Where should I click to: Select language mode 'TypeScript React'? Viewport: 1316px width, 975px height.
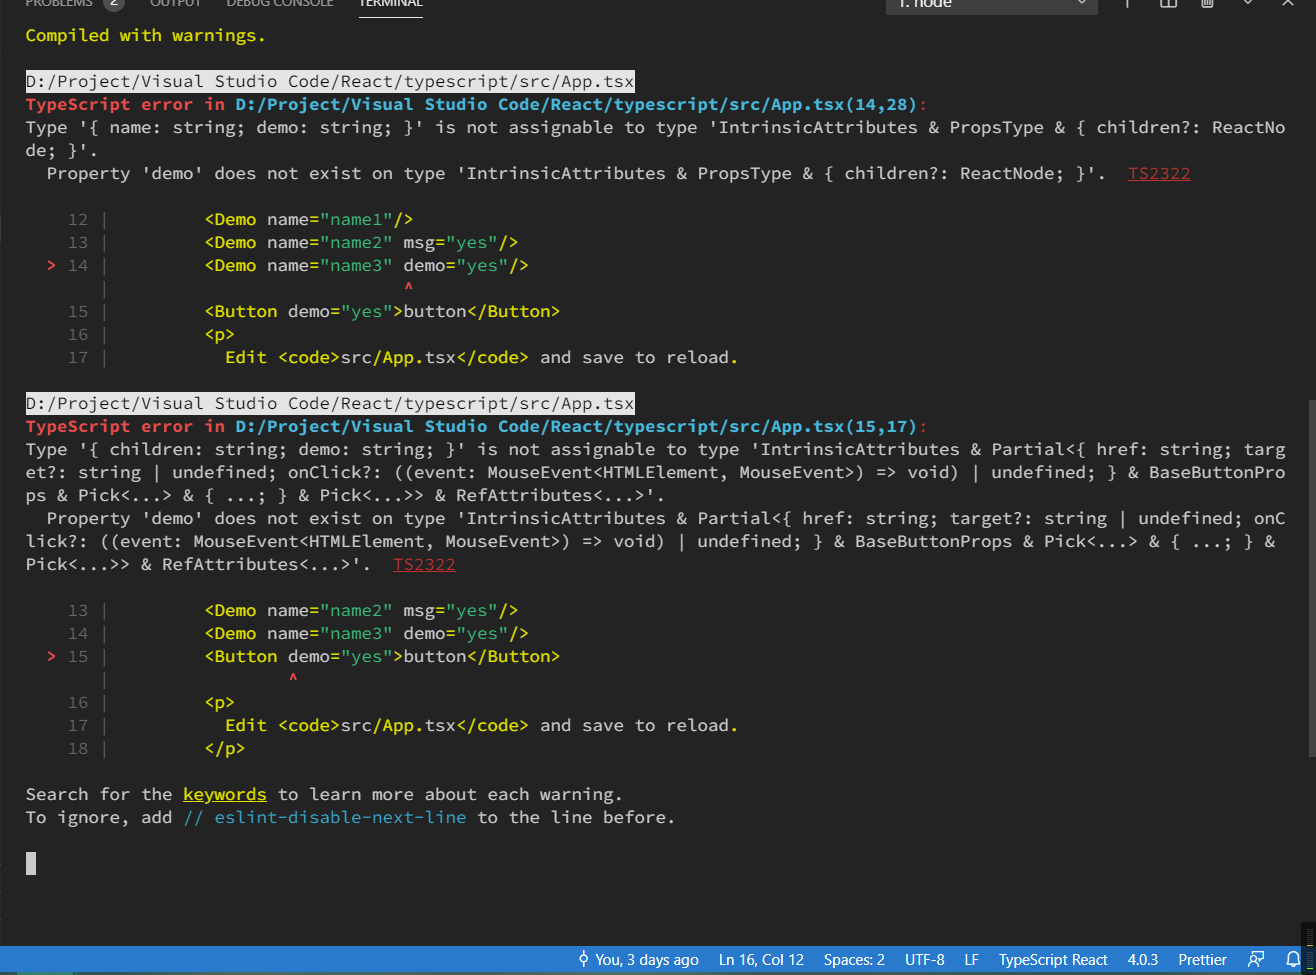click(1052, 959)
